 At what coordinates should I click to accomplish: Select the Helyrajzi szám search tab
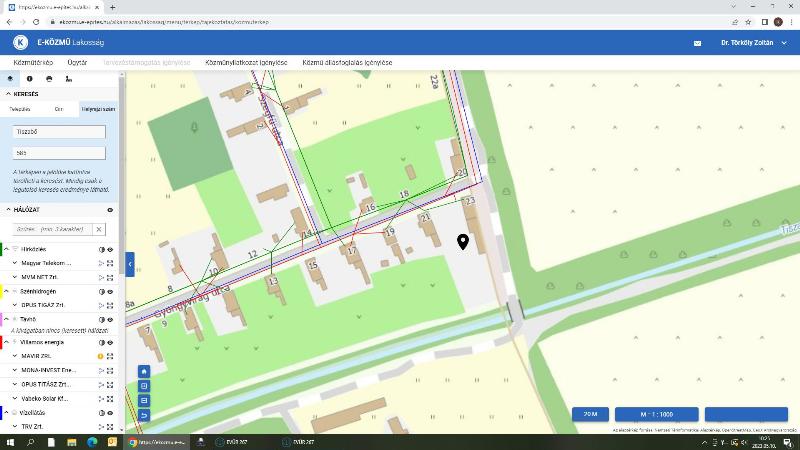click(98, 109)
